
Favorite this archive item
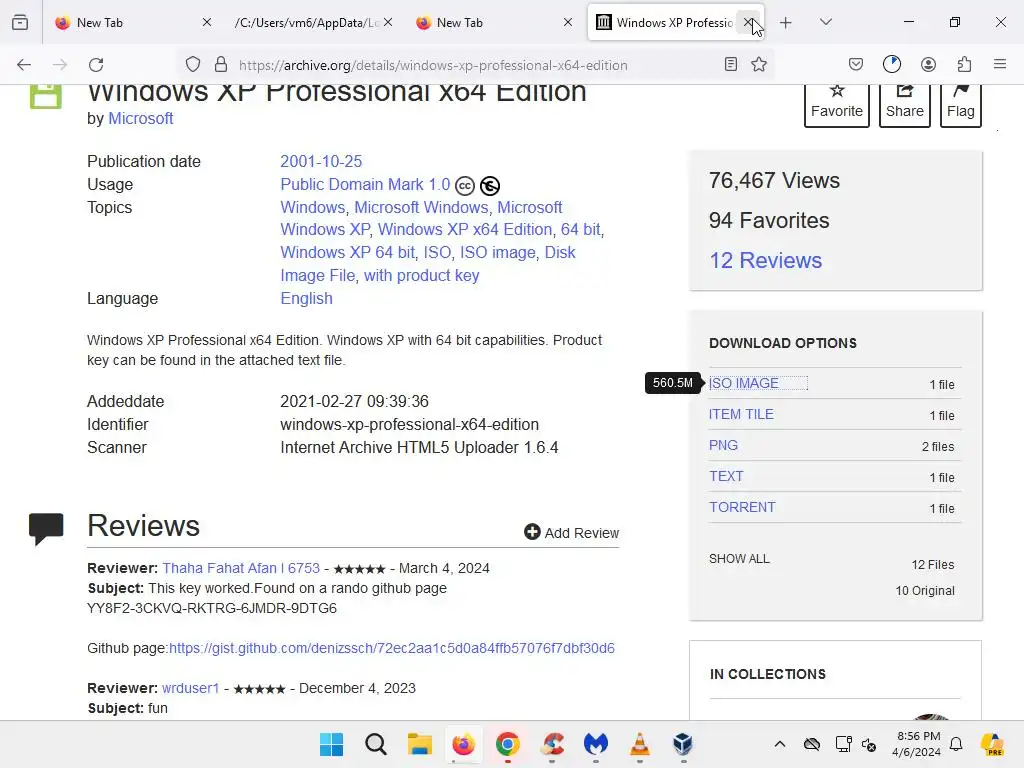(x=837, y=104)
